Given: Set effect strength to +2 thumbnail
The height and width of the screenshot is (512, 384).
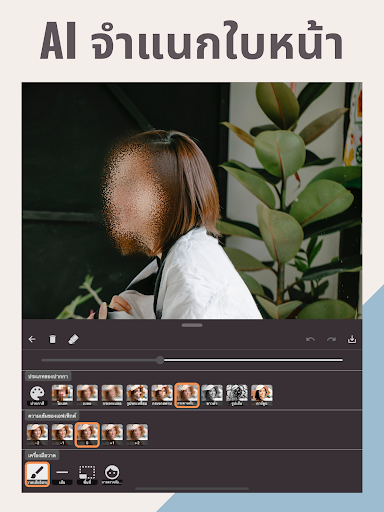Looking at the screenshot, I should click(x=137, y=435).
